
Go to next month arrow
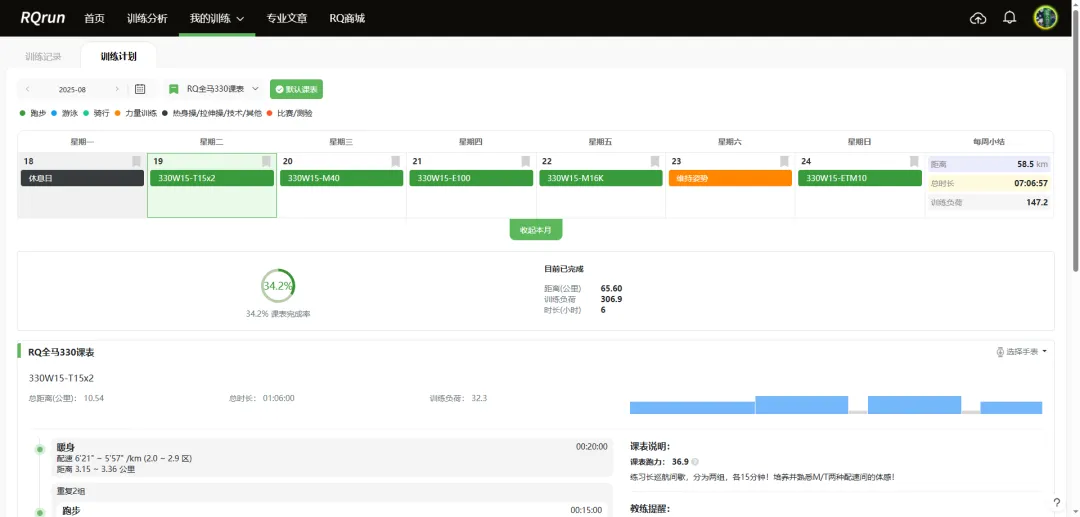tap(117, 89)
